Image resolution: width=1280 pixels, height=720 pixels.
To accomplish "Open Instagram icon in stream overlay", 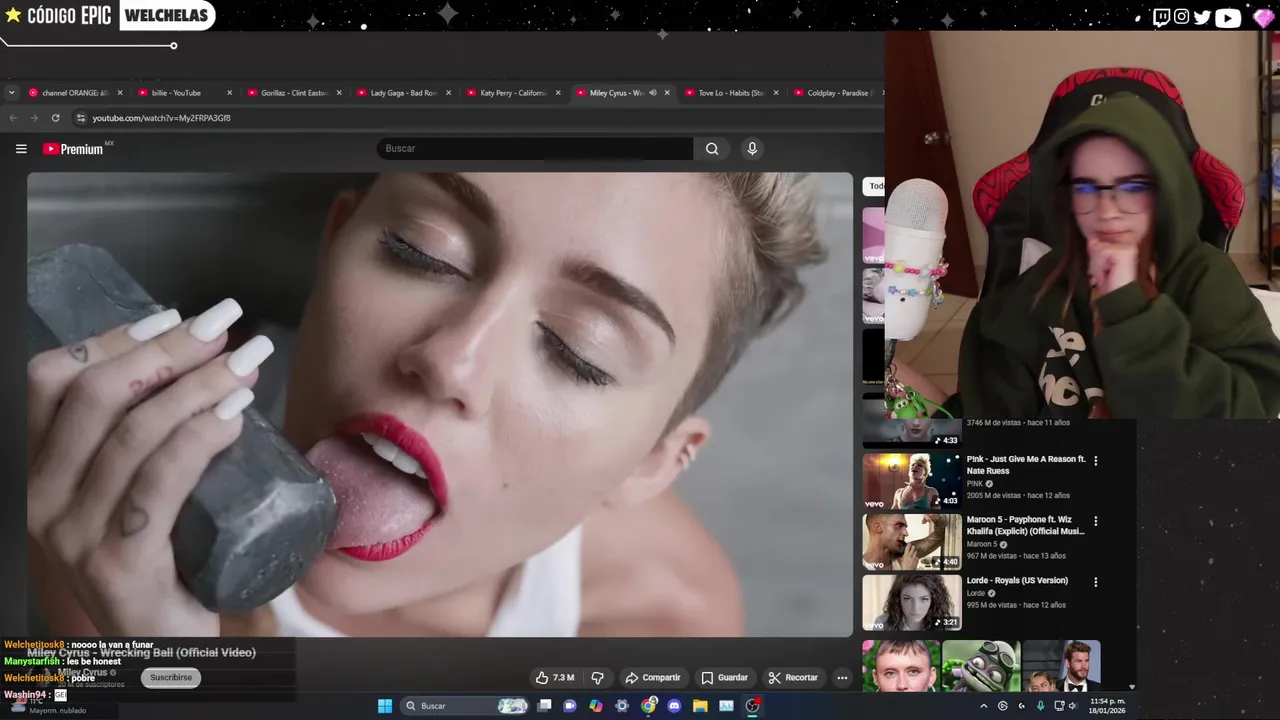I will point(1181,17).
